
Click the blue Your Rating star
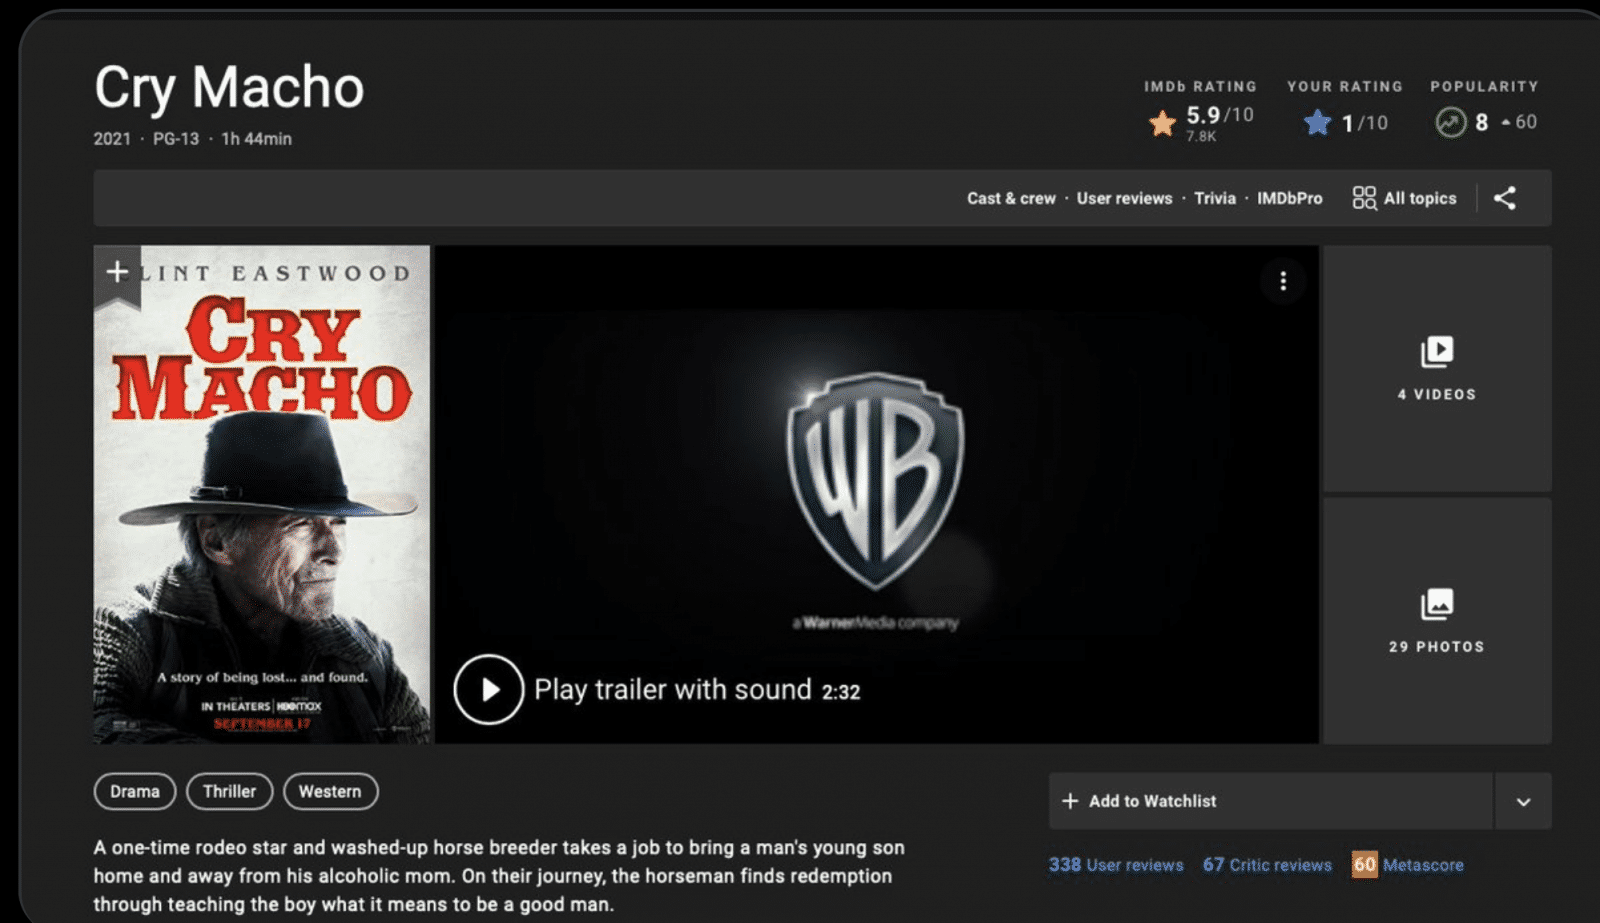pos(1318,123)
